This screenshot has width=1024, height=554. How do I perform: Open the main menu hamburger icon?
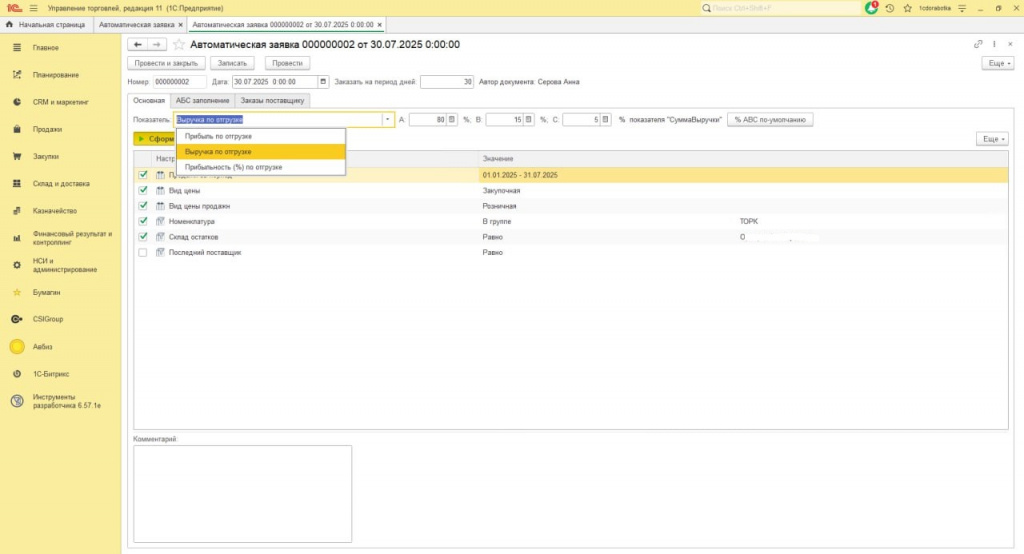(x=33, y=8)
